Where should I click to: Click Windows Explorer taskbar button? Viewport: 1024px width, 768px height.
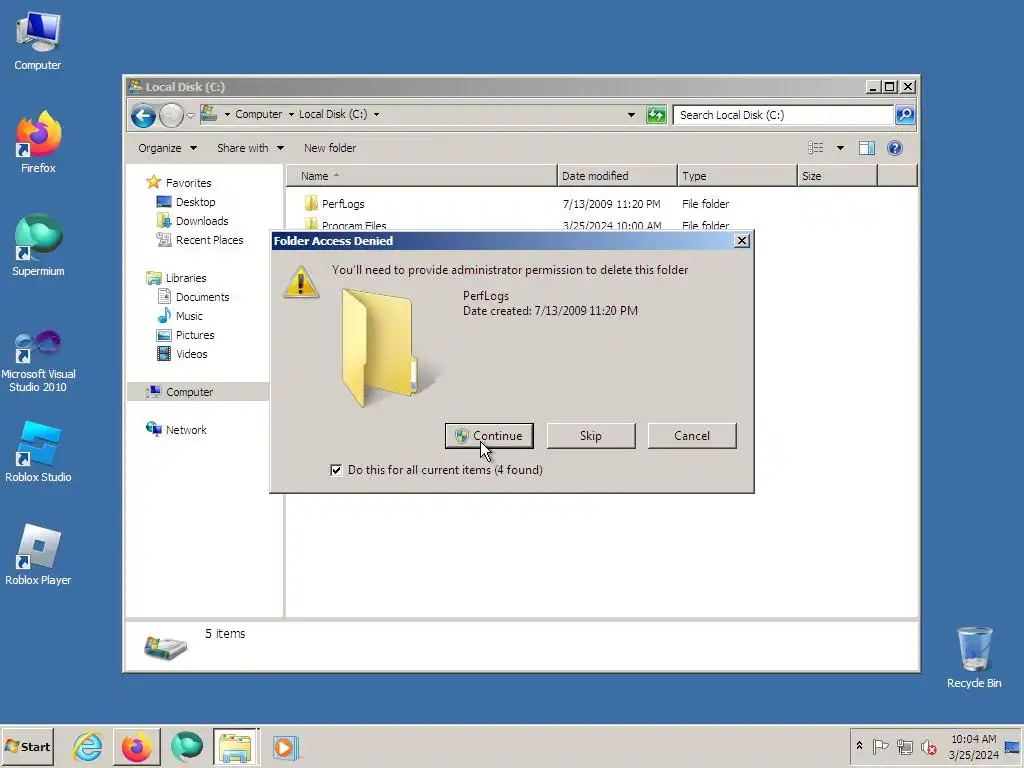click(x=236, y=747)
